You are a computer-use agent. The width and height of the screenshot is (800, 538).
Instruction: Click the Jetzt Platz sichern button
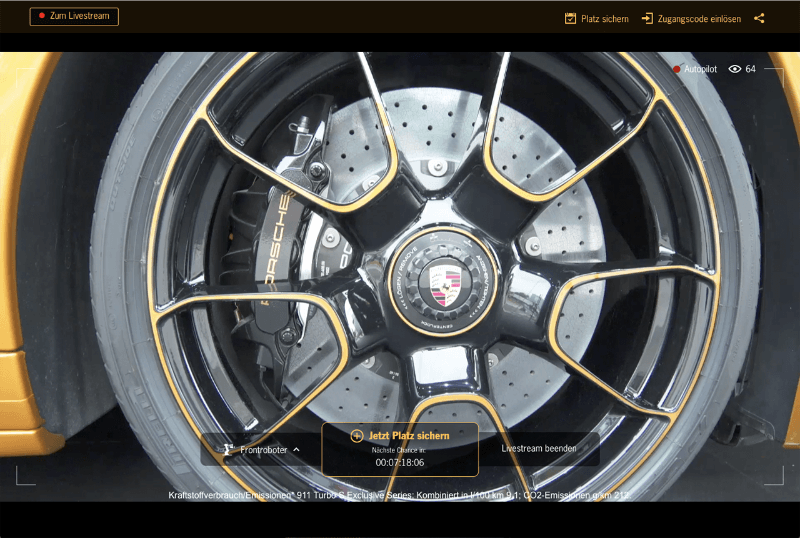point(400,450)
